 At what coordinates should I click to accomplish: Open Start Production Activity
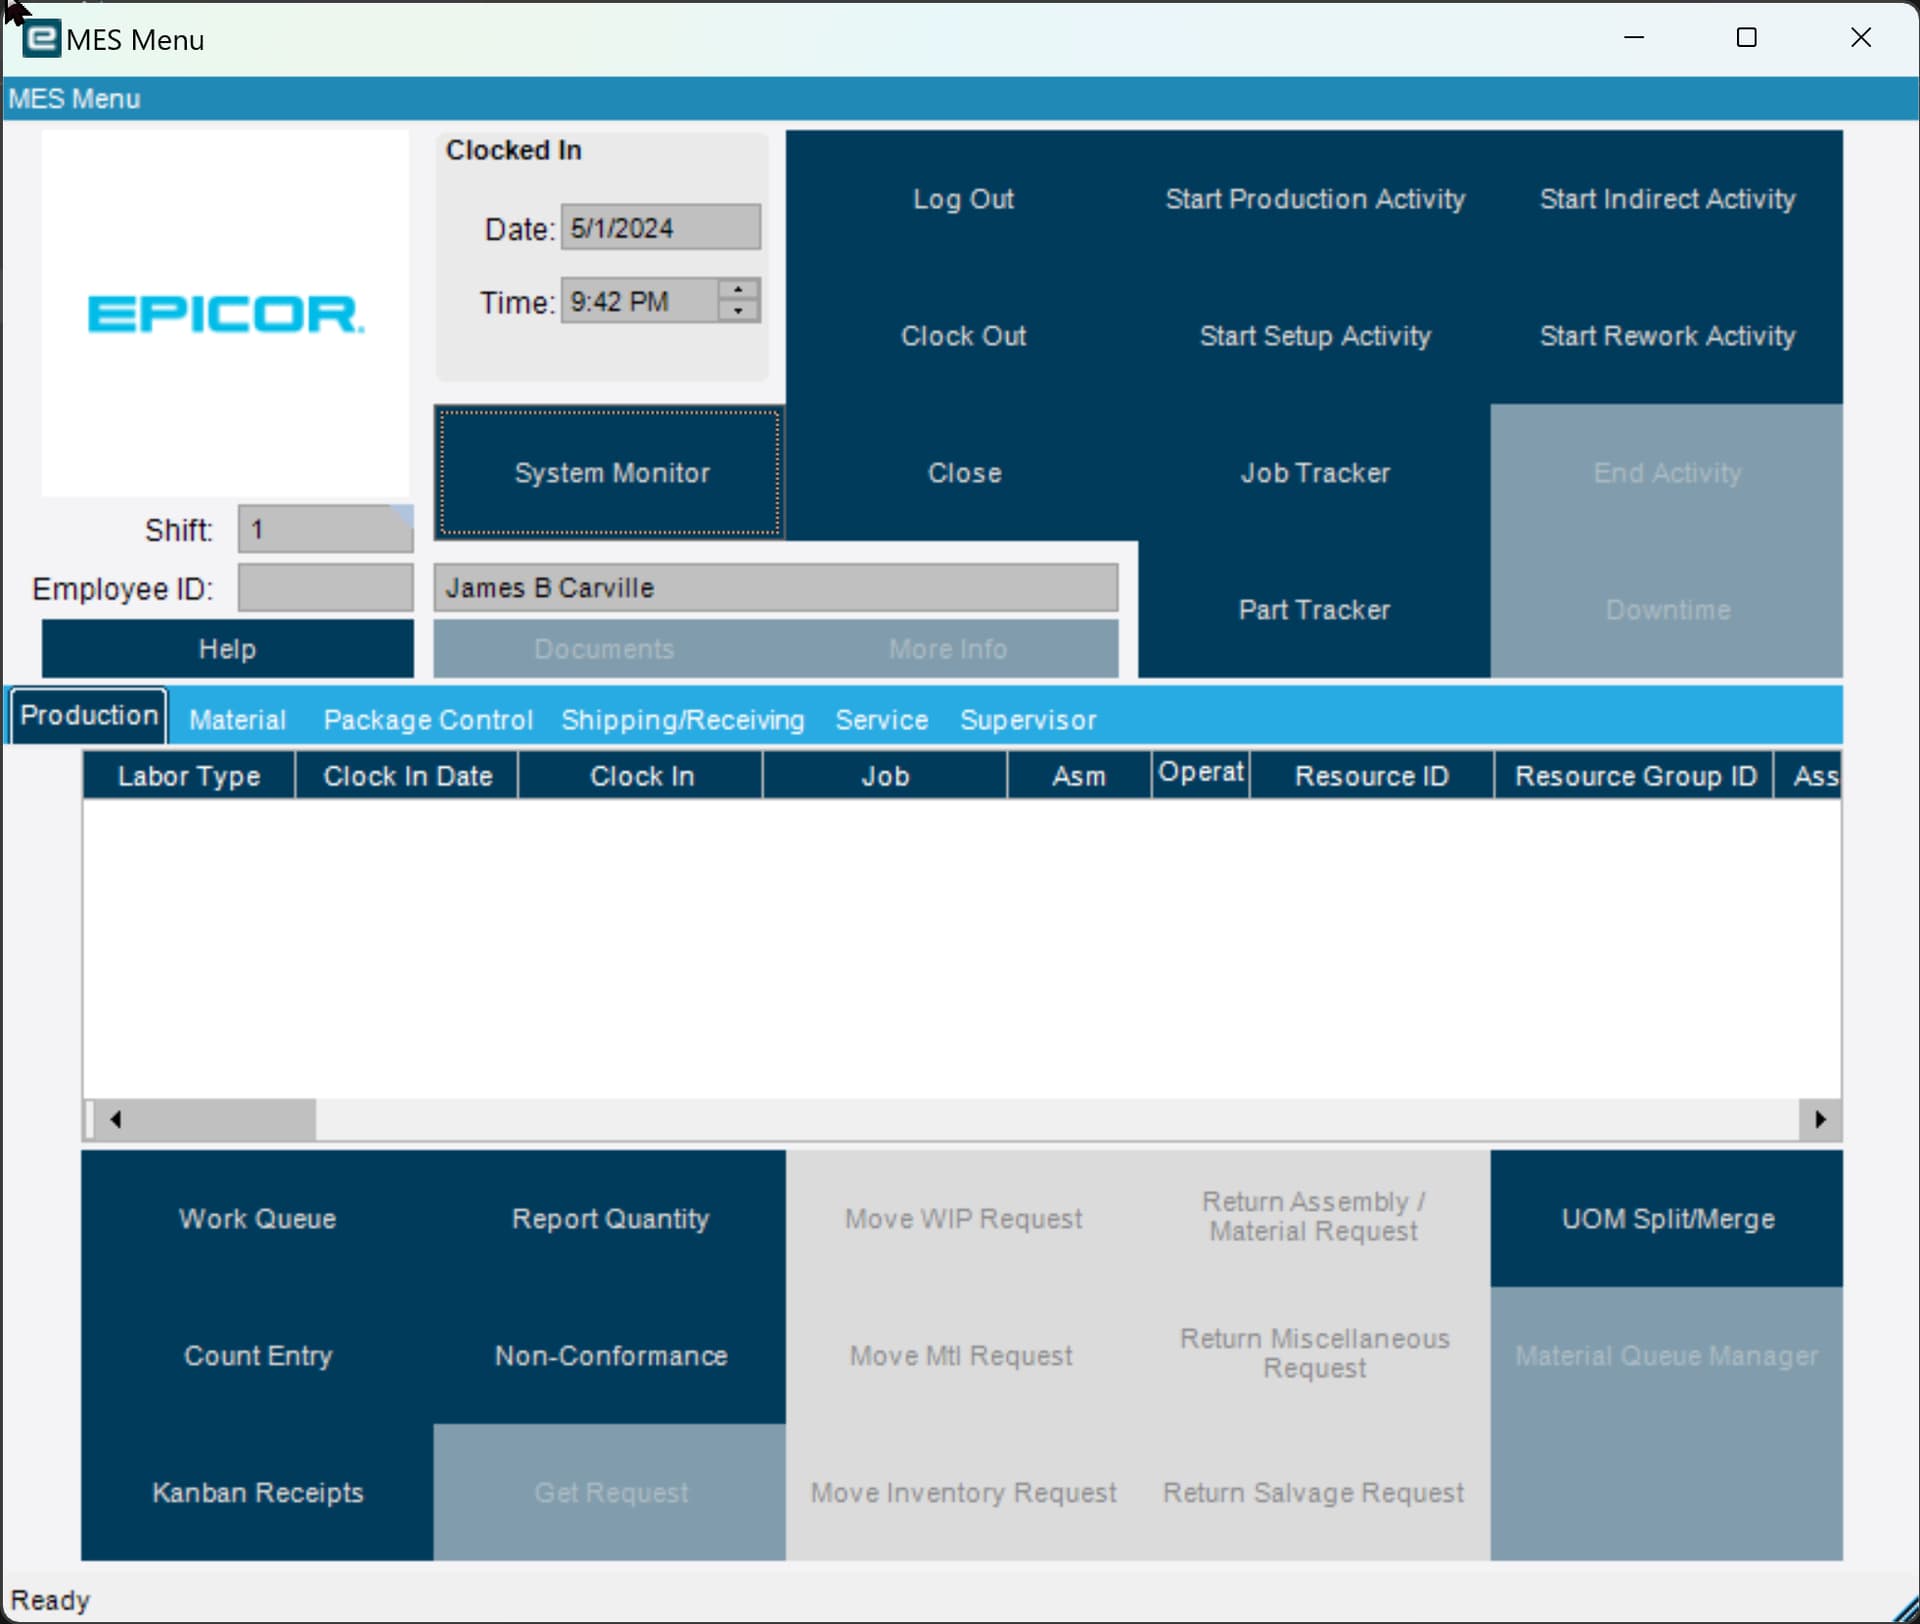(1314, 199)
